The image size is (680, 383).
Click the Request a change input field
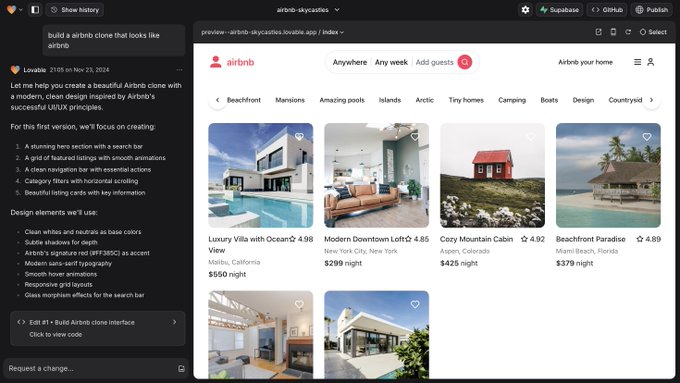[x=91, y=368]
